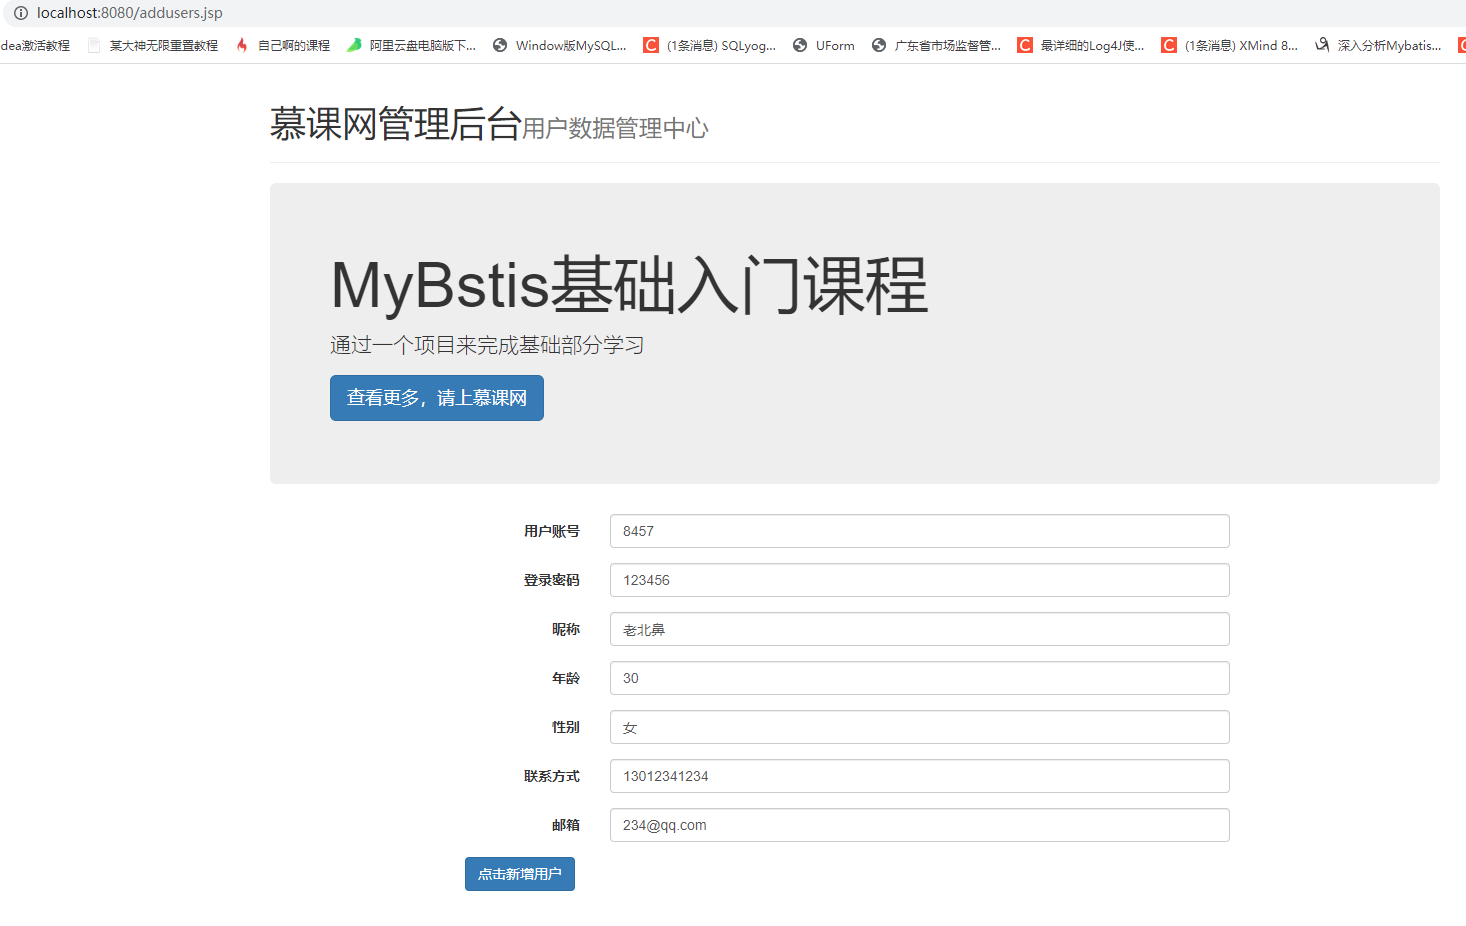Click the 昵称 label
Screen dimensions: 1466x926
pos(566,629)
